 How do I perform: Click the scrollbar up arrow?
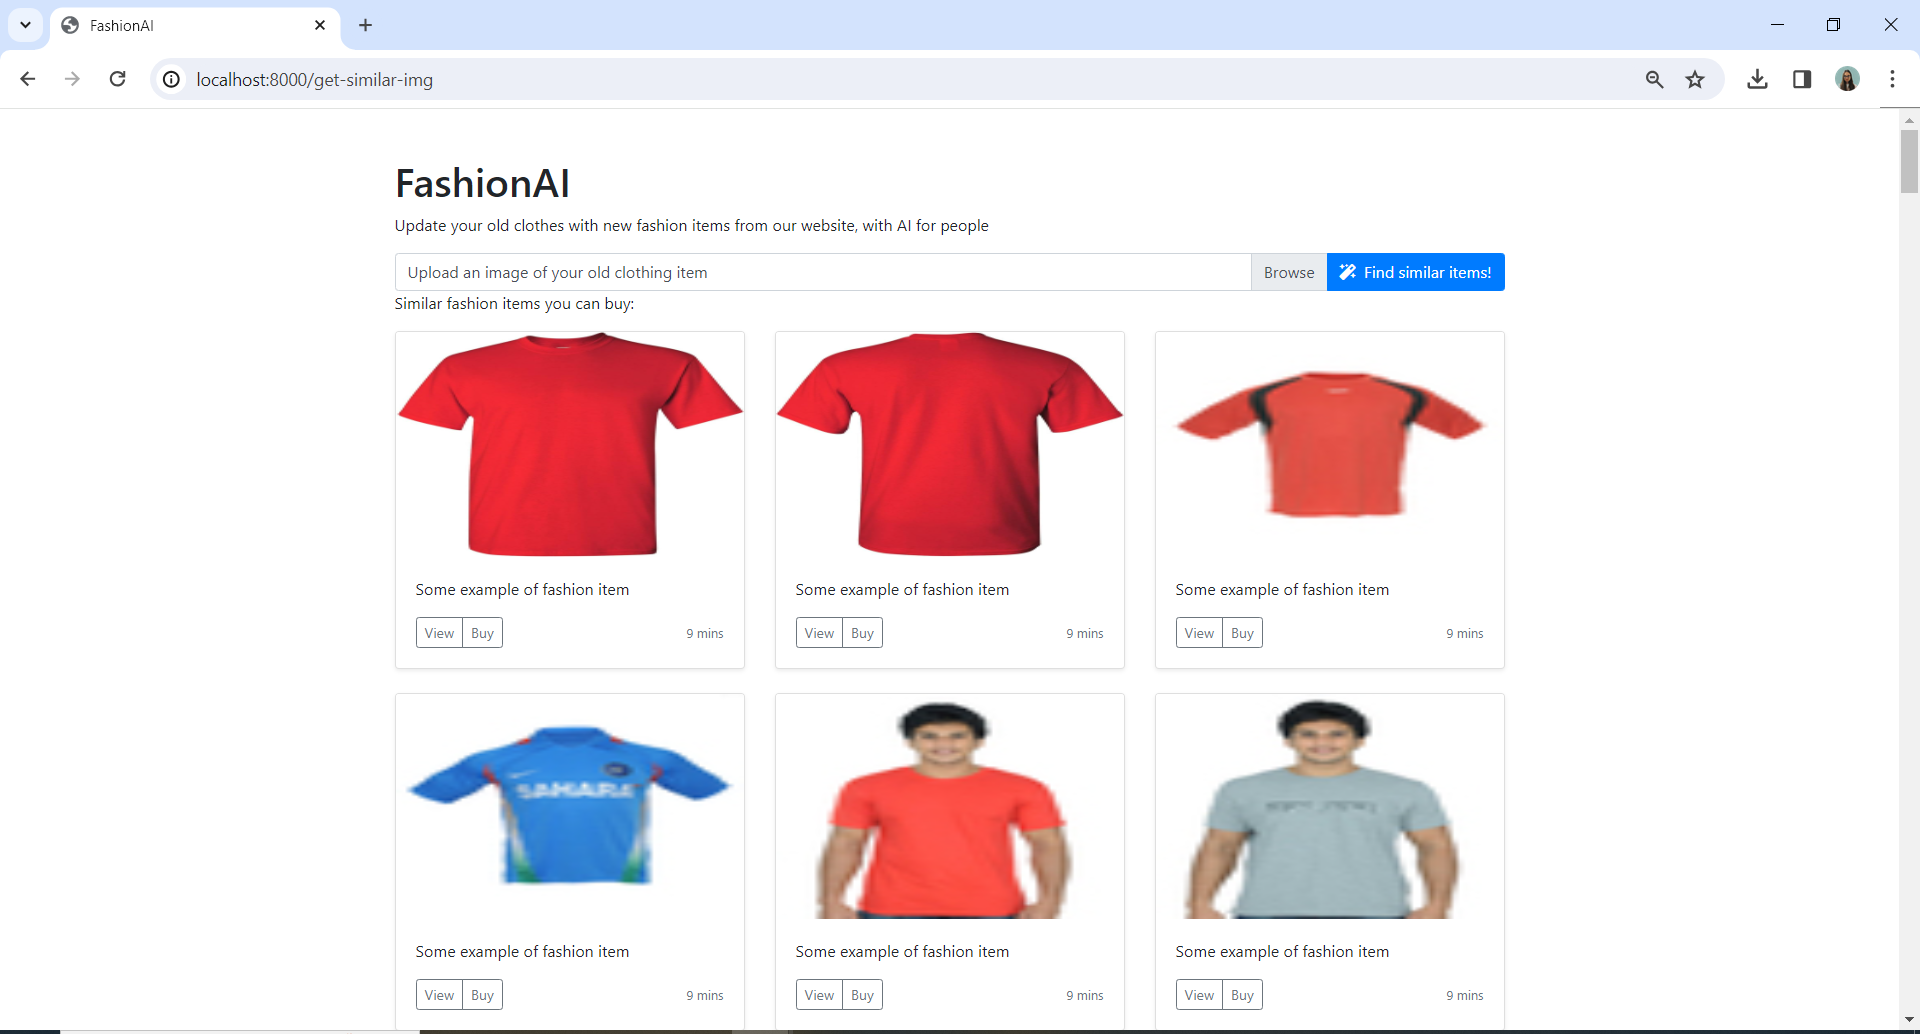click(1909, 119)
